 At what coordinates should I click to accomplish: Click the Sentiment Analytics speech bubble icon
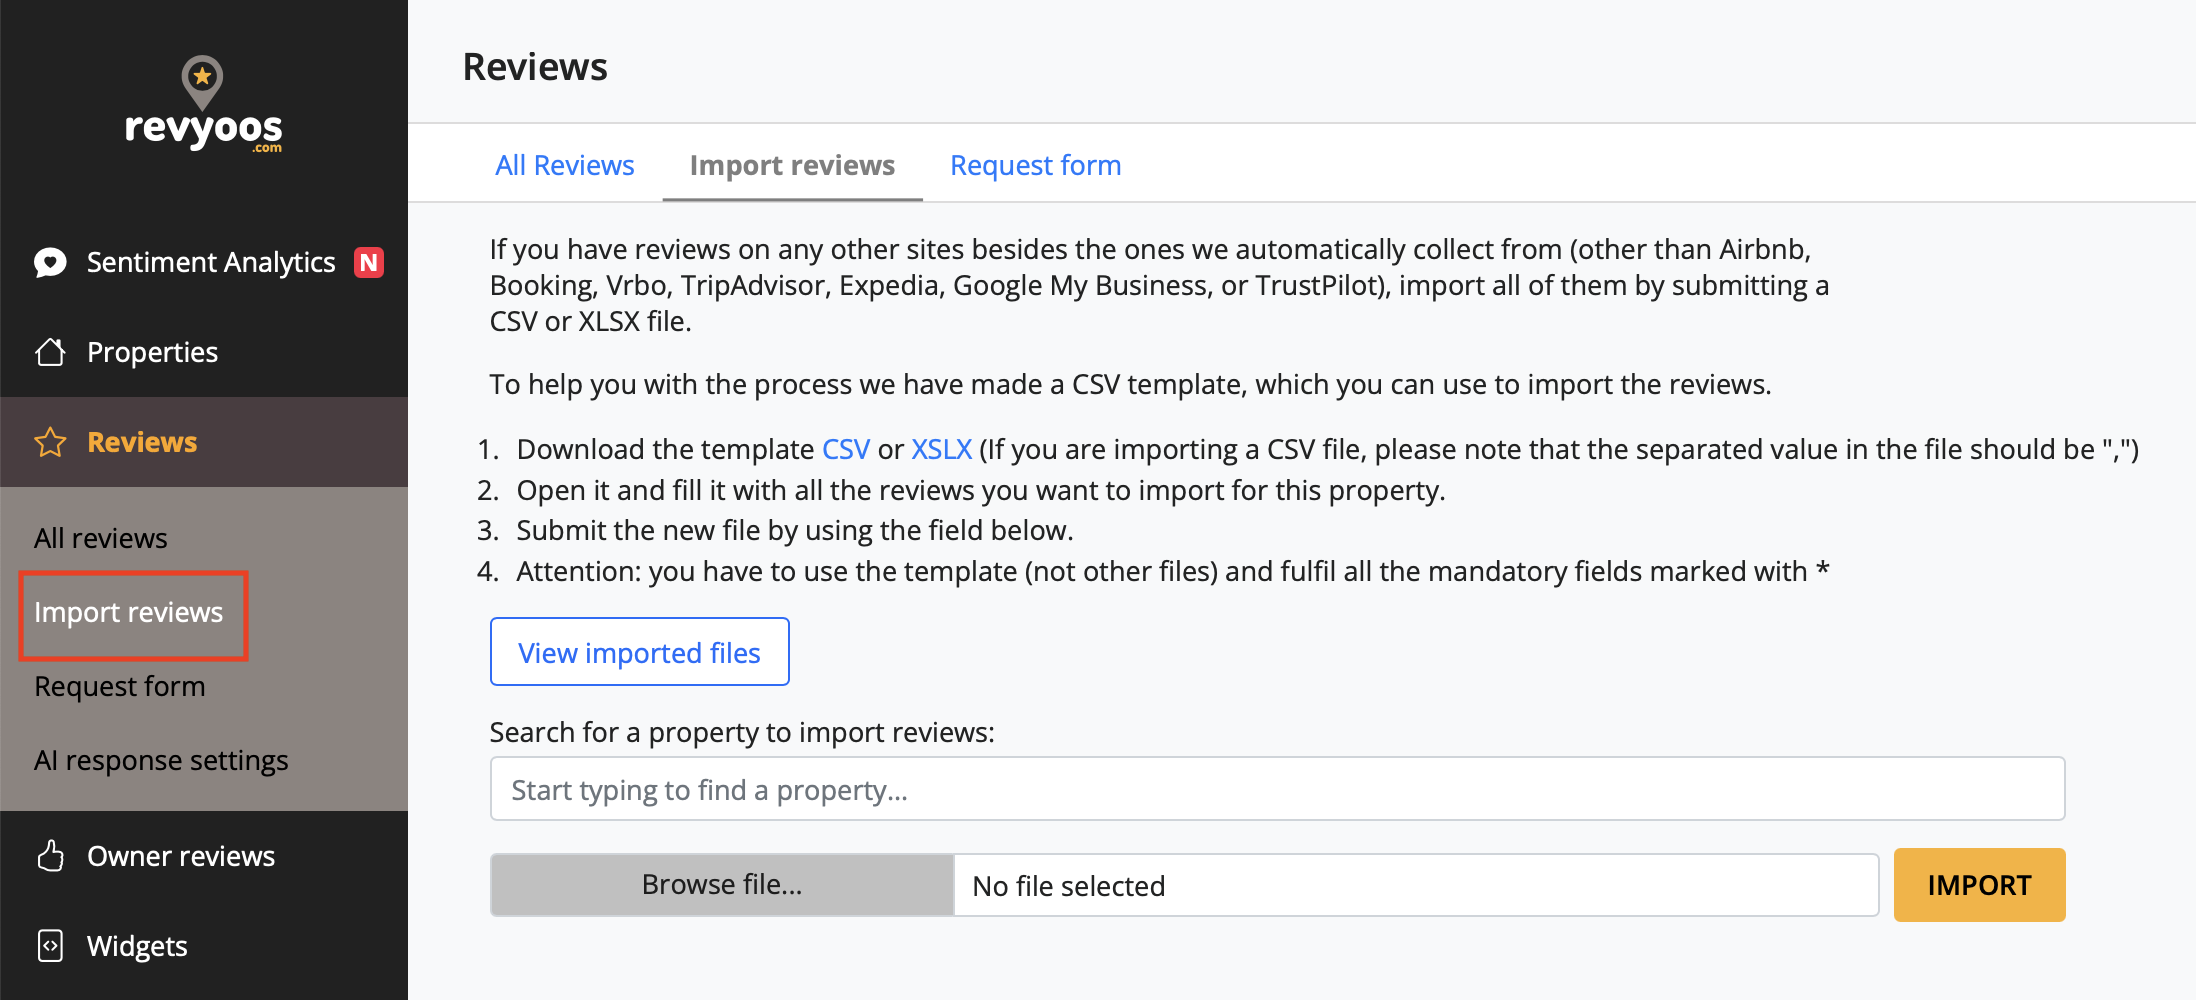click(50, 263)
